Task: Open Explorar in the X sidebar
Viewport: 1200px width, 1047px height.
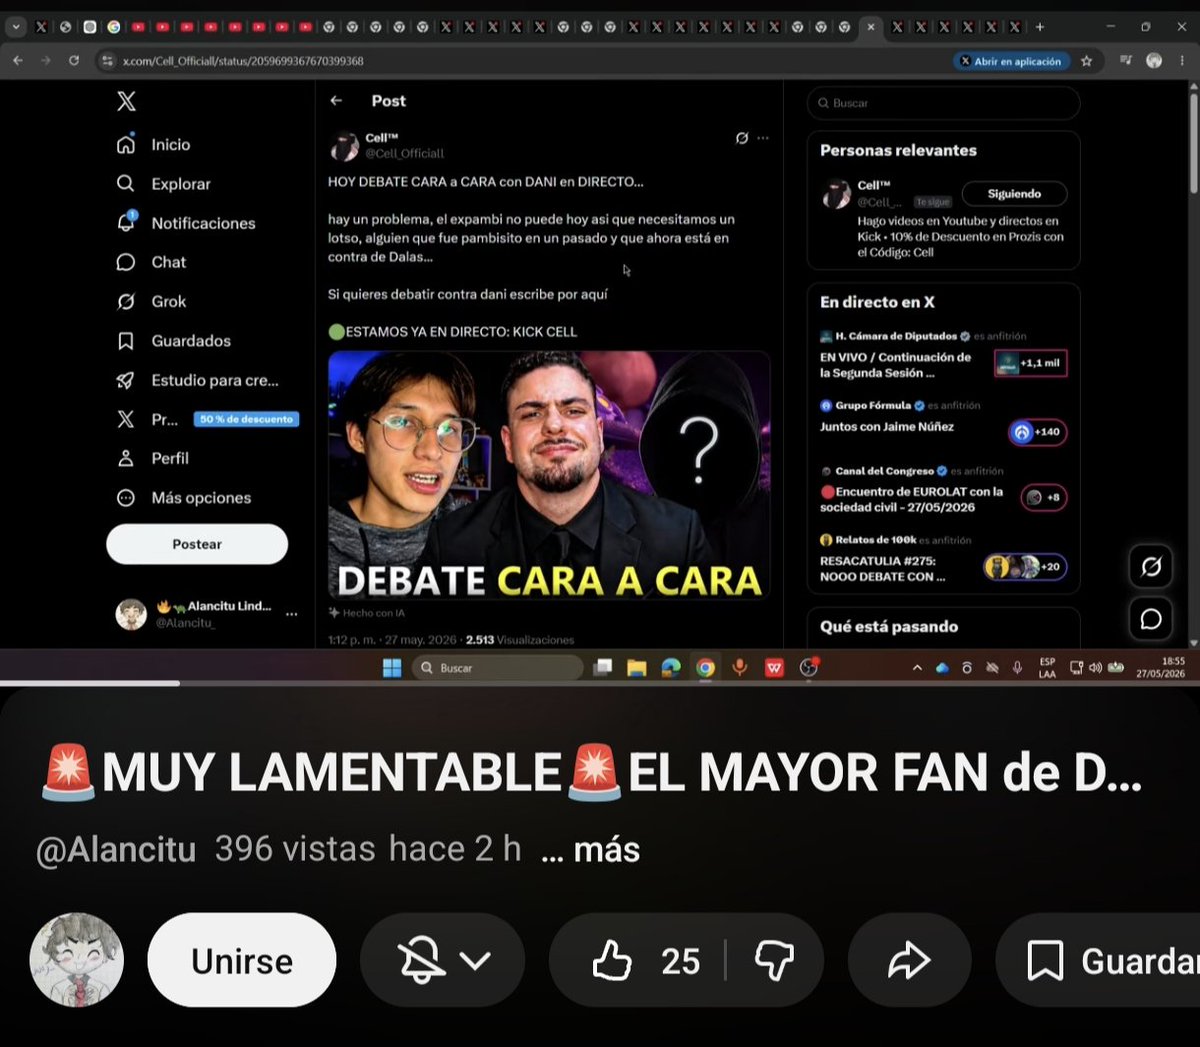Action: [163, 184]
